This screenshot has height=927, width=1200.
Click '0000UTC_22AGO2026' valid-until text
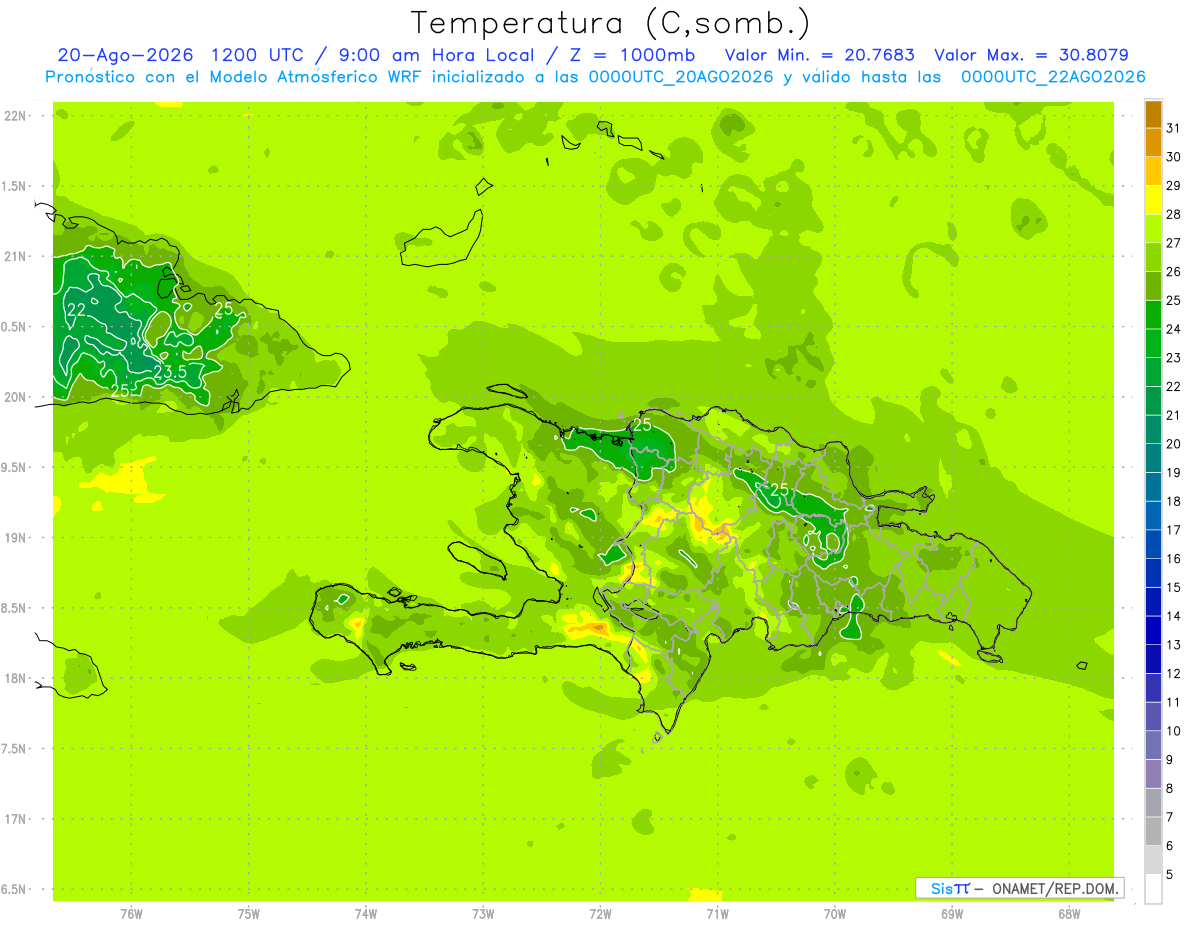click(x=1053, y=77)
